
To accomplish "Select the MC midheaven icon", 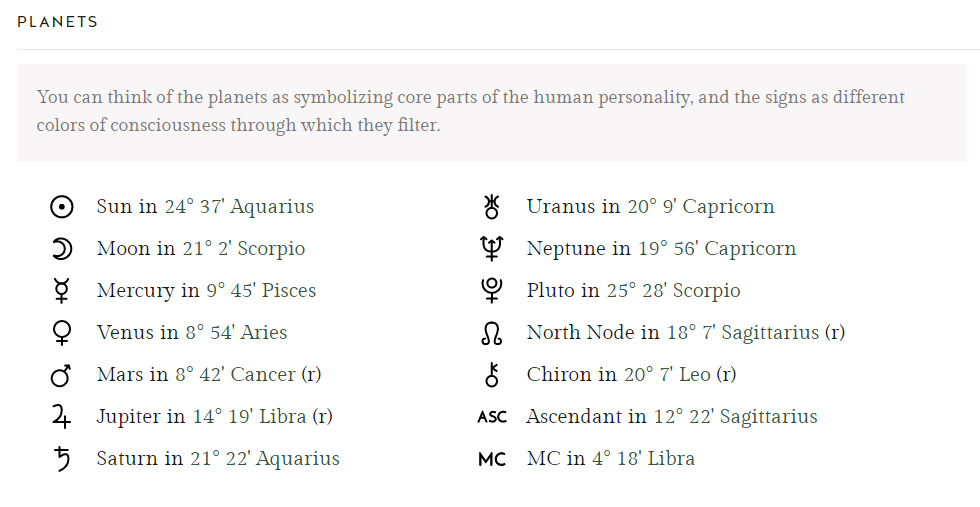I will pyautogui.click(x=492, y=459).
